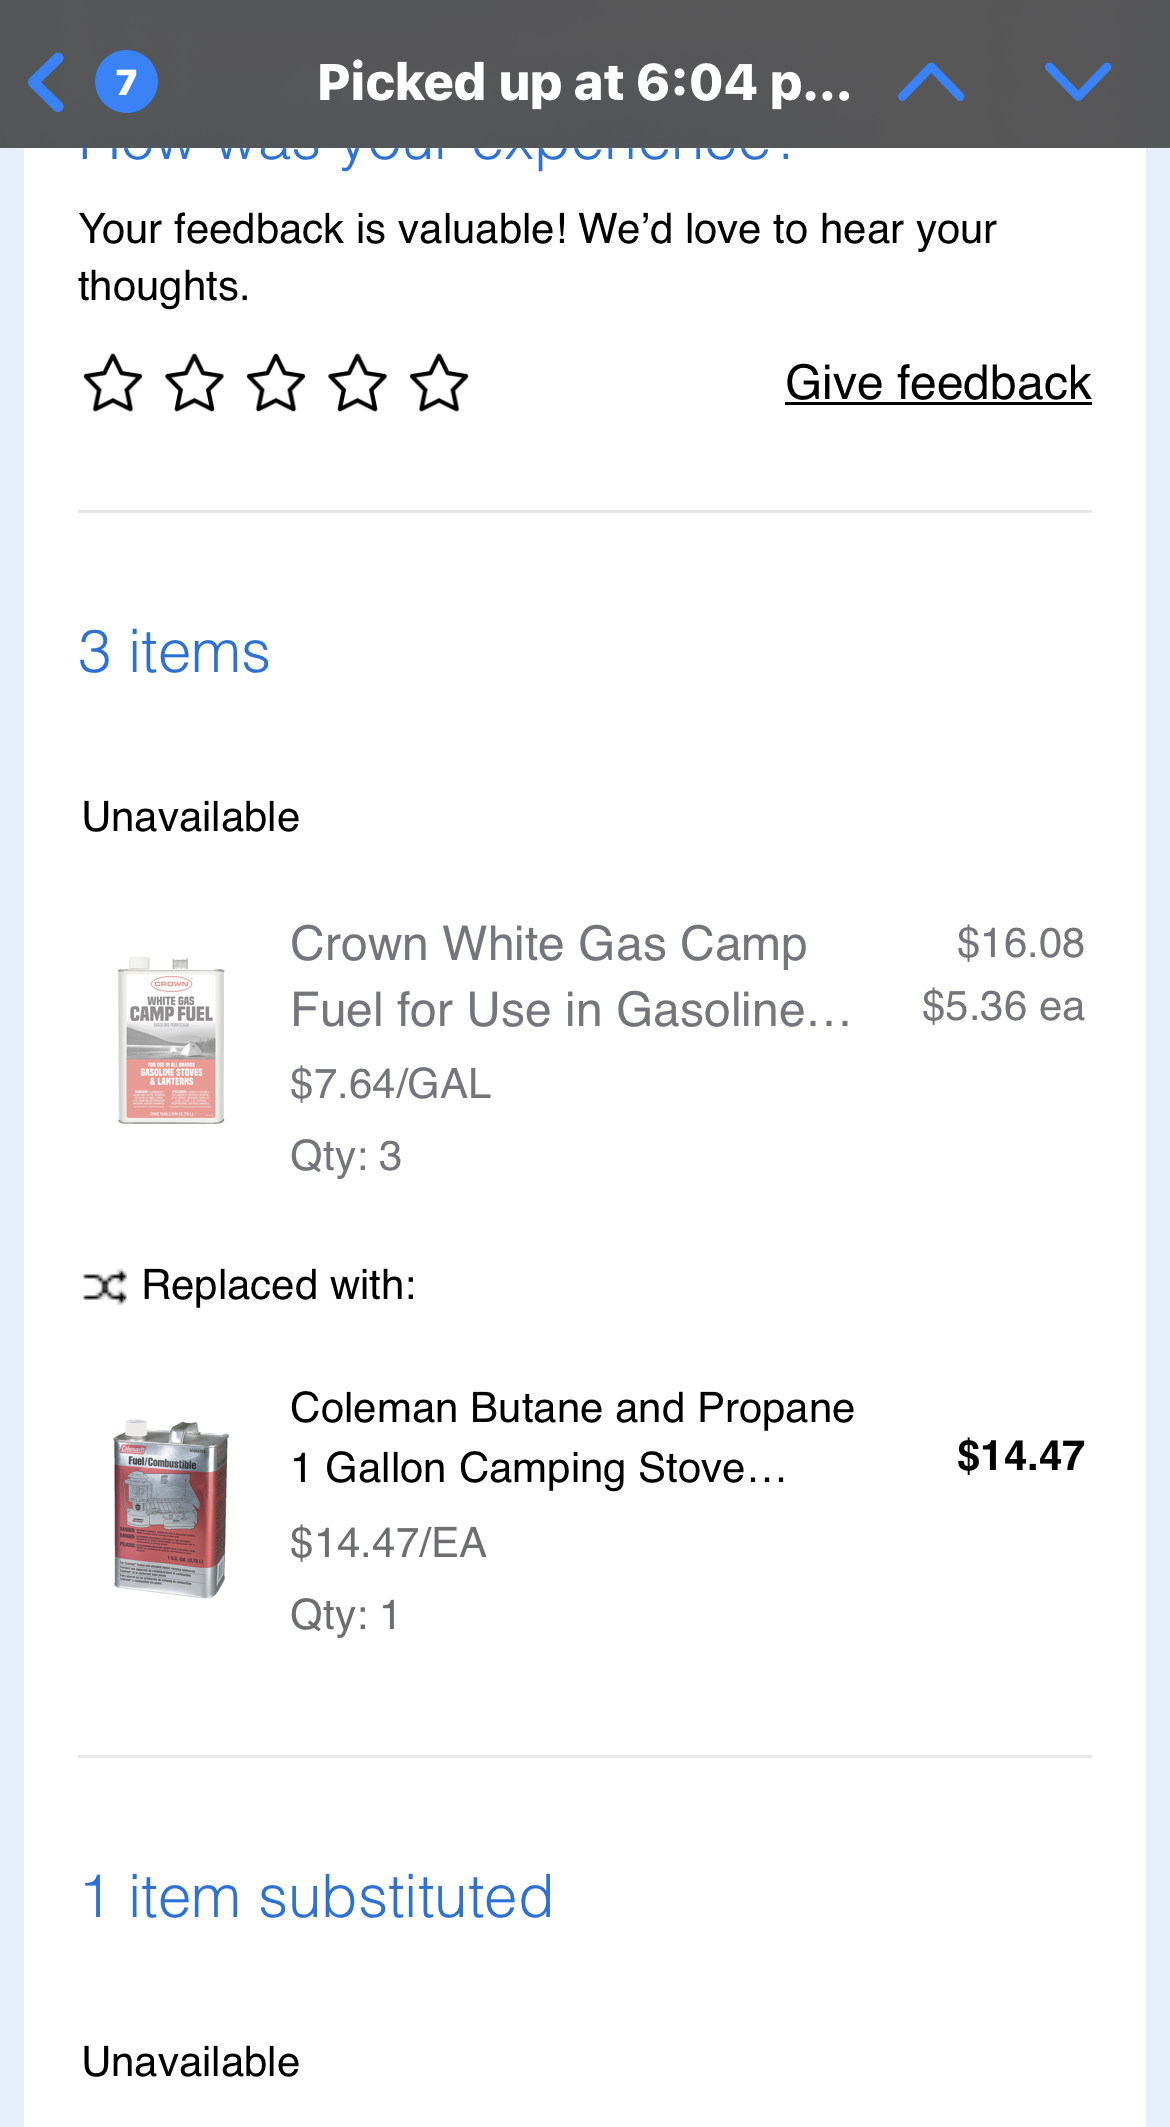The width and height of the screenshot is (1170, 2127).
Task: Open the Give feedback link
Action: pos(937,383)
